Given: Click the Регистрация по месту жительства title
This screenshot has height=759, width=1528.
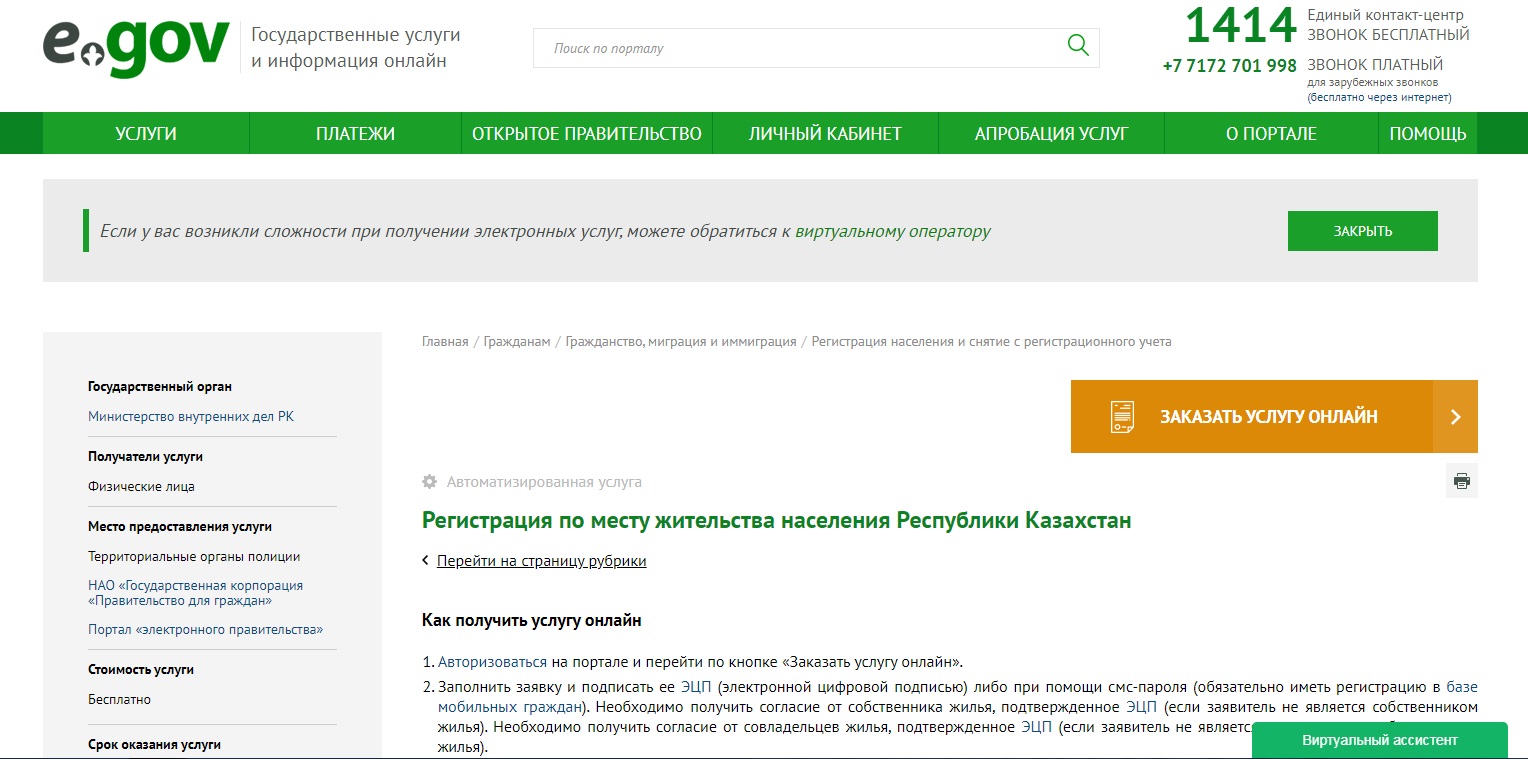Looking at the screenshot, I should click(777, 521).
